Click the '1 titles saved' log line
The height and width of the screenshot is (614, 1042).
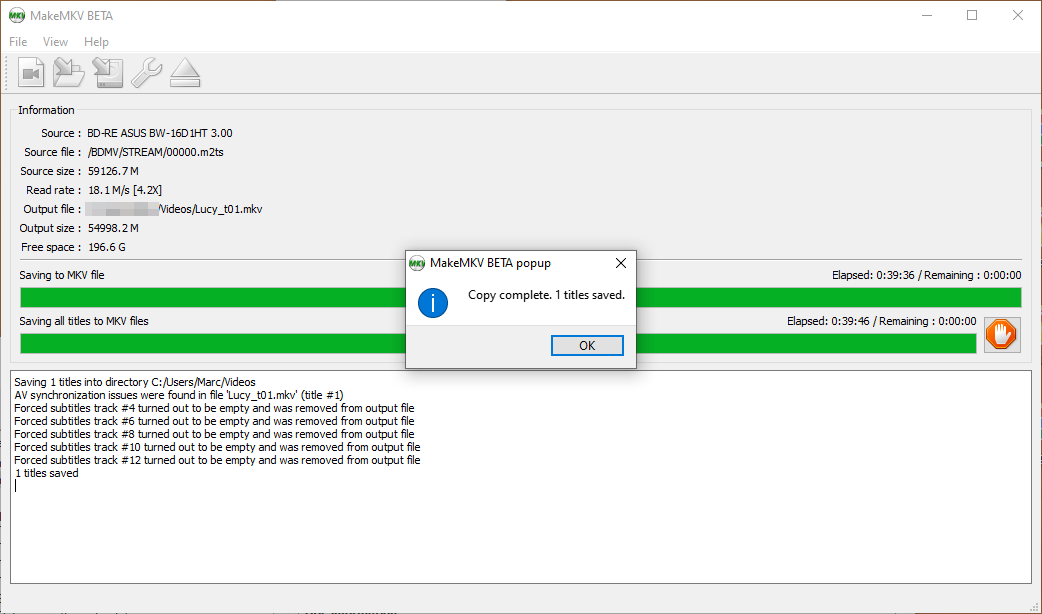(x=46, y=473)
